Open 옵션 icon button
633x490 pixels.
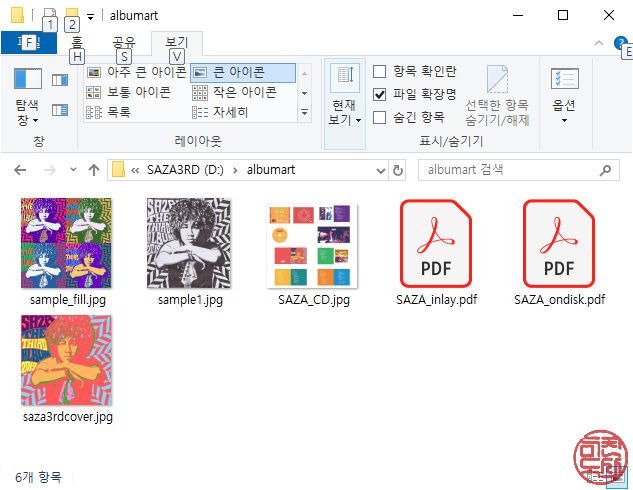tap(564, 96)
